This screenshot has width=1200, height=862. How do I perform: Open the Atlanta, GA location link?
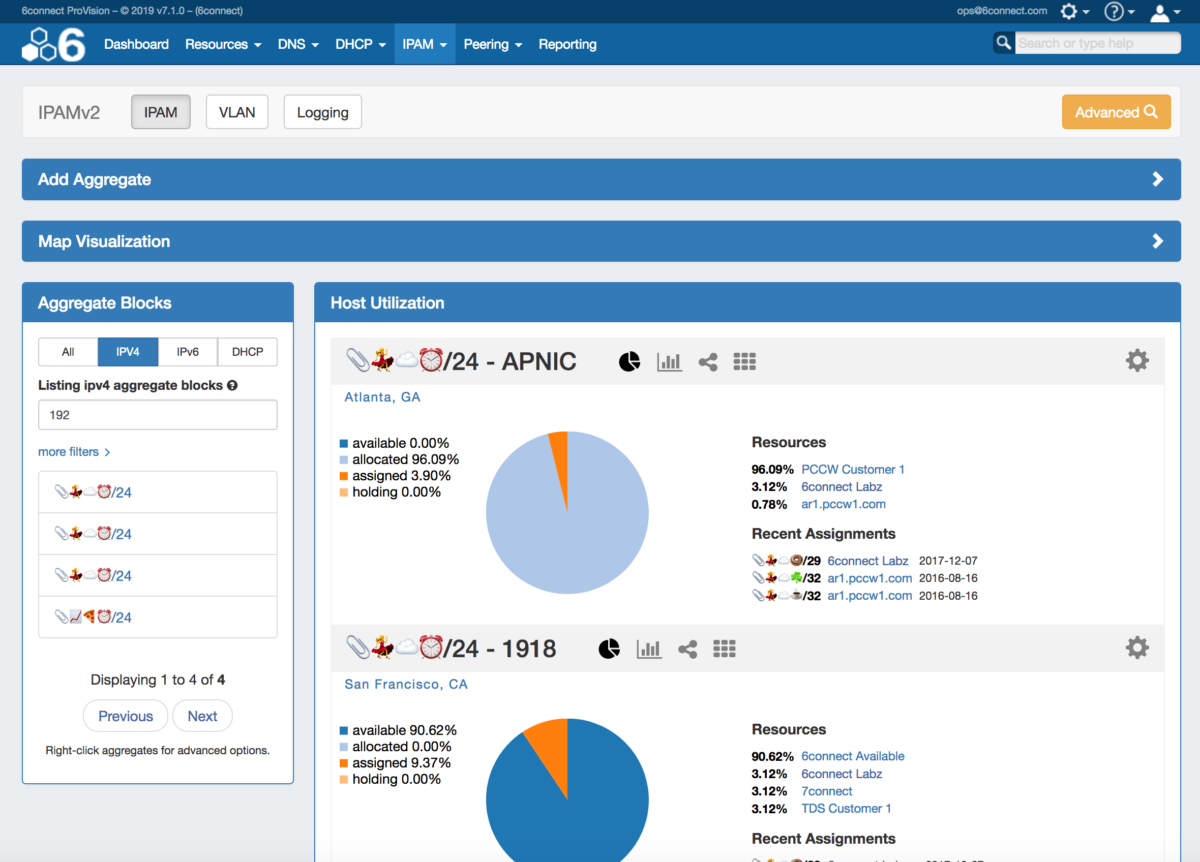tap(383, 397)
